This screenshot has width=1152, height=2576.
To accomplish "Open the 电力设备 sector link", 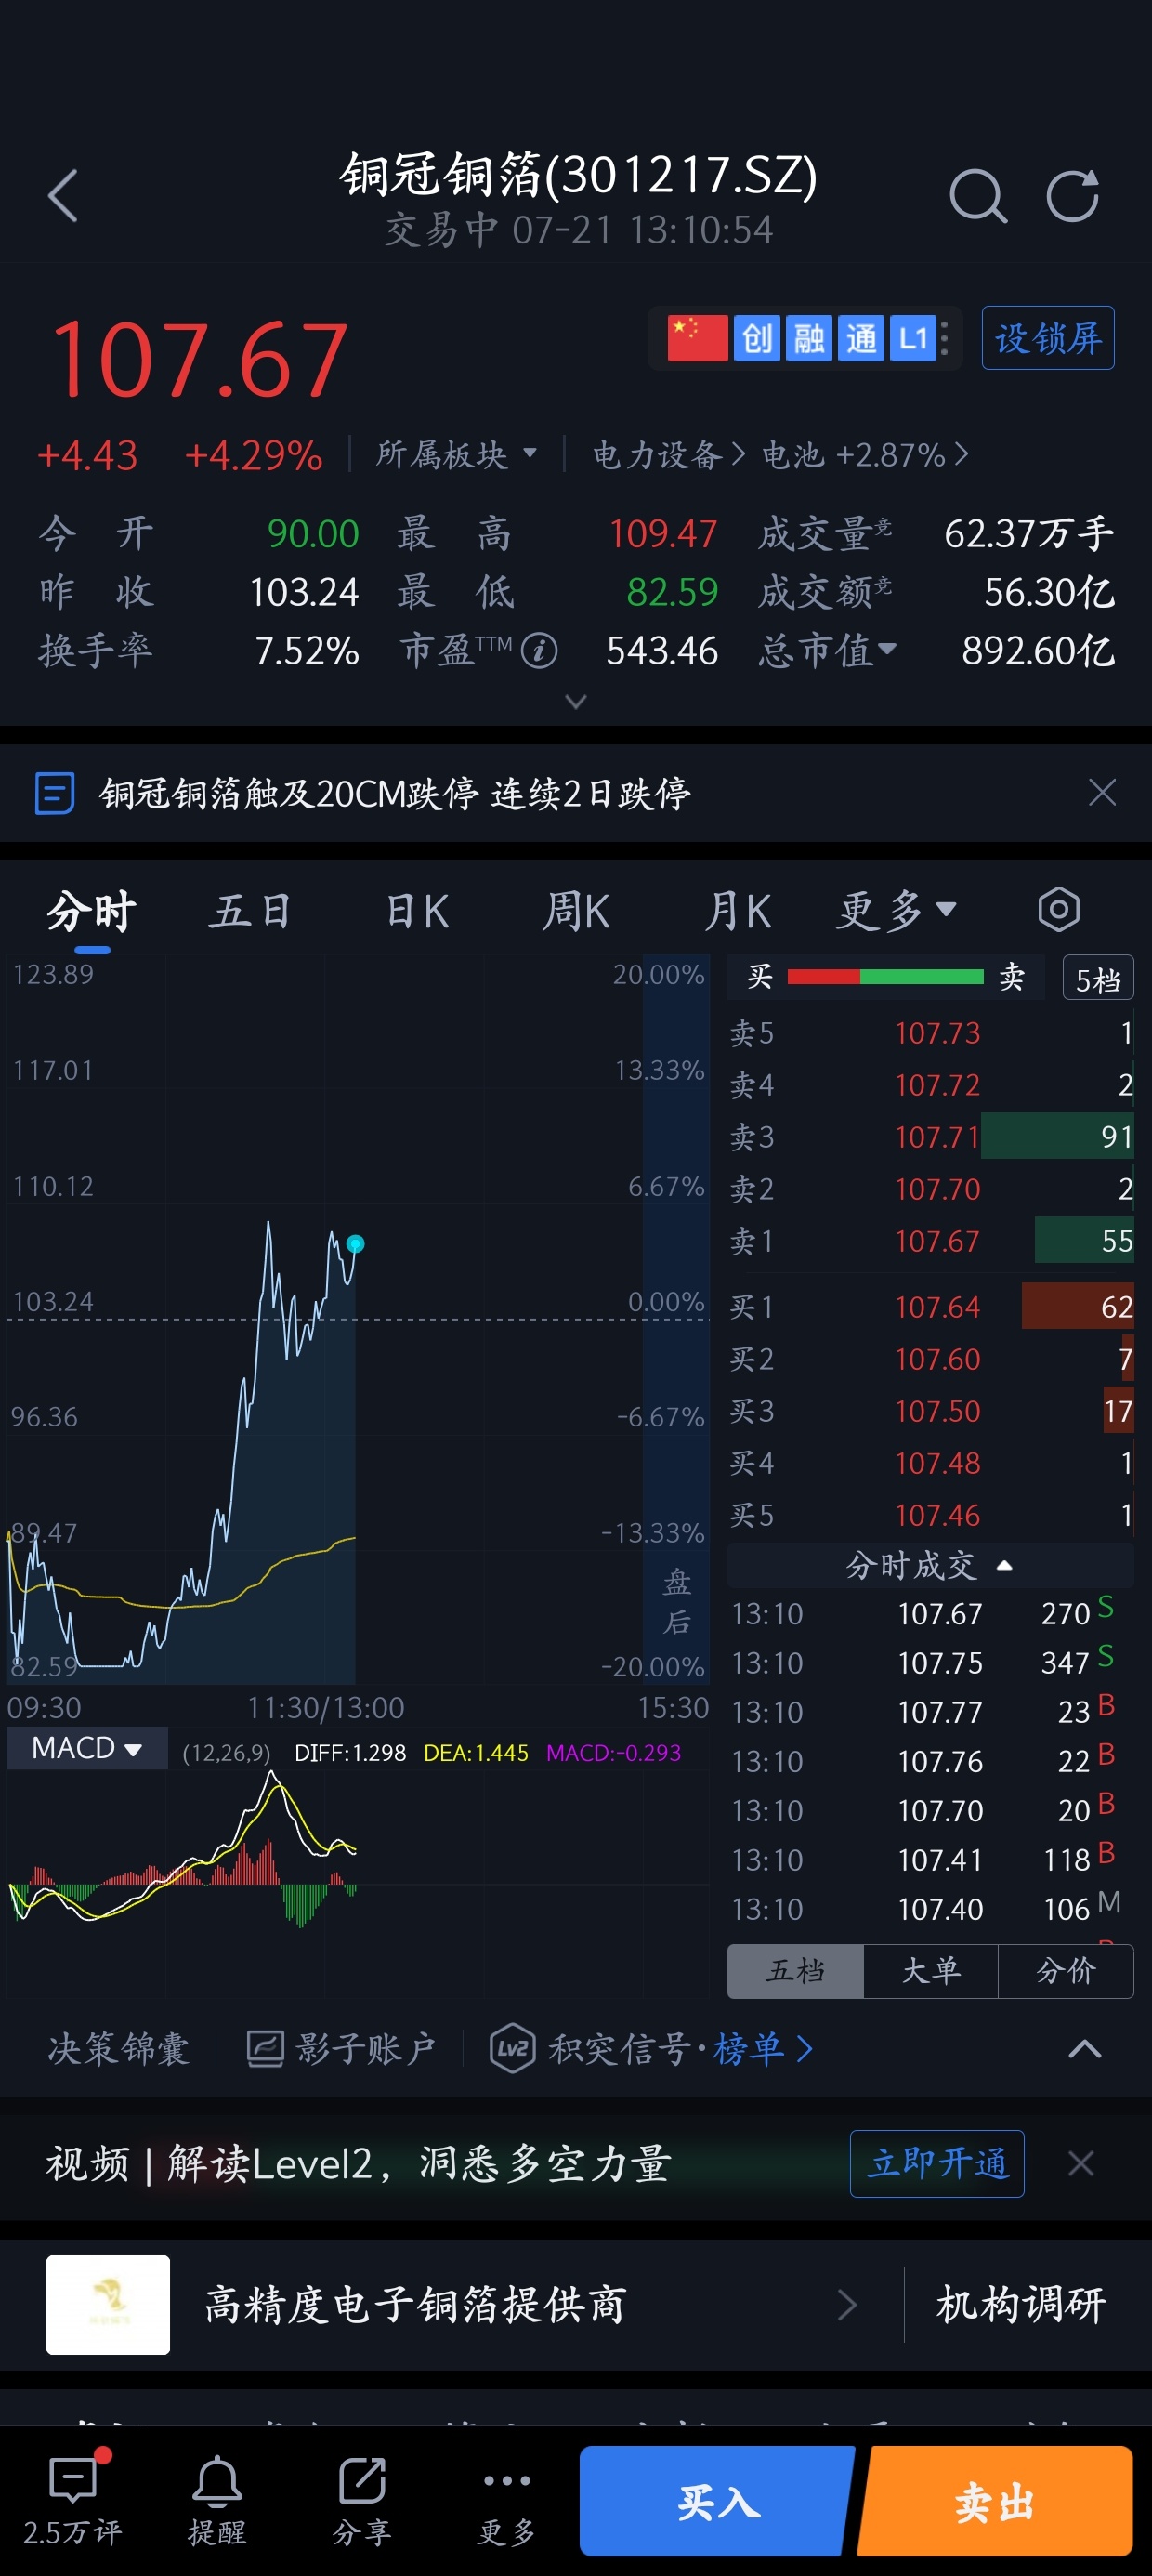I will [x=669, y=455].
